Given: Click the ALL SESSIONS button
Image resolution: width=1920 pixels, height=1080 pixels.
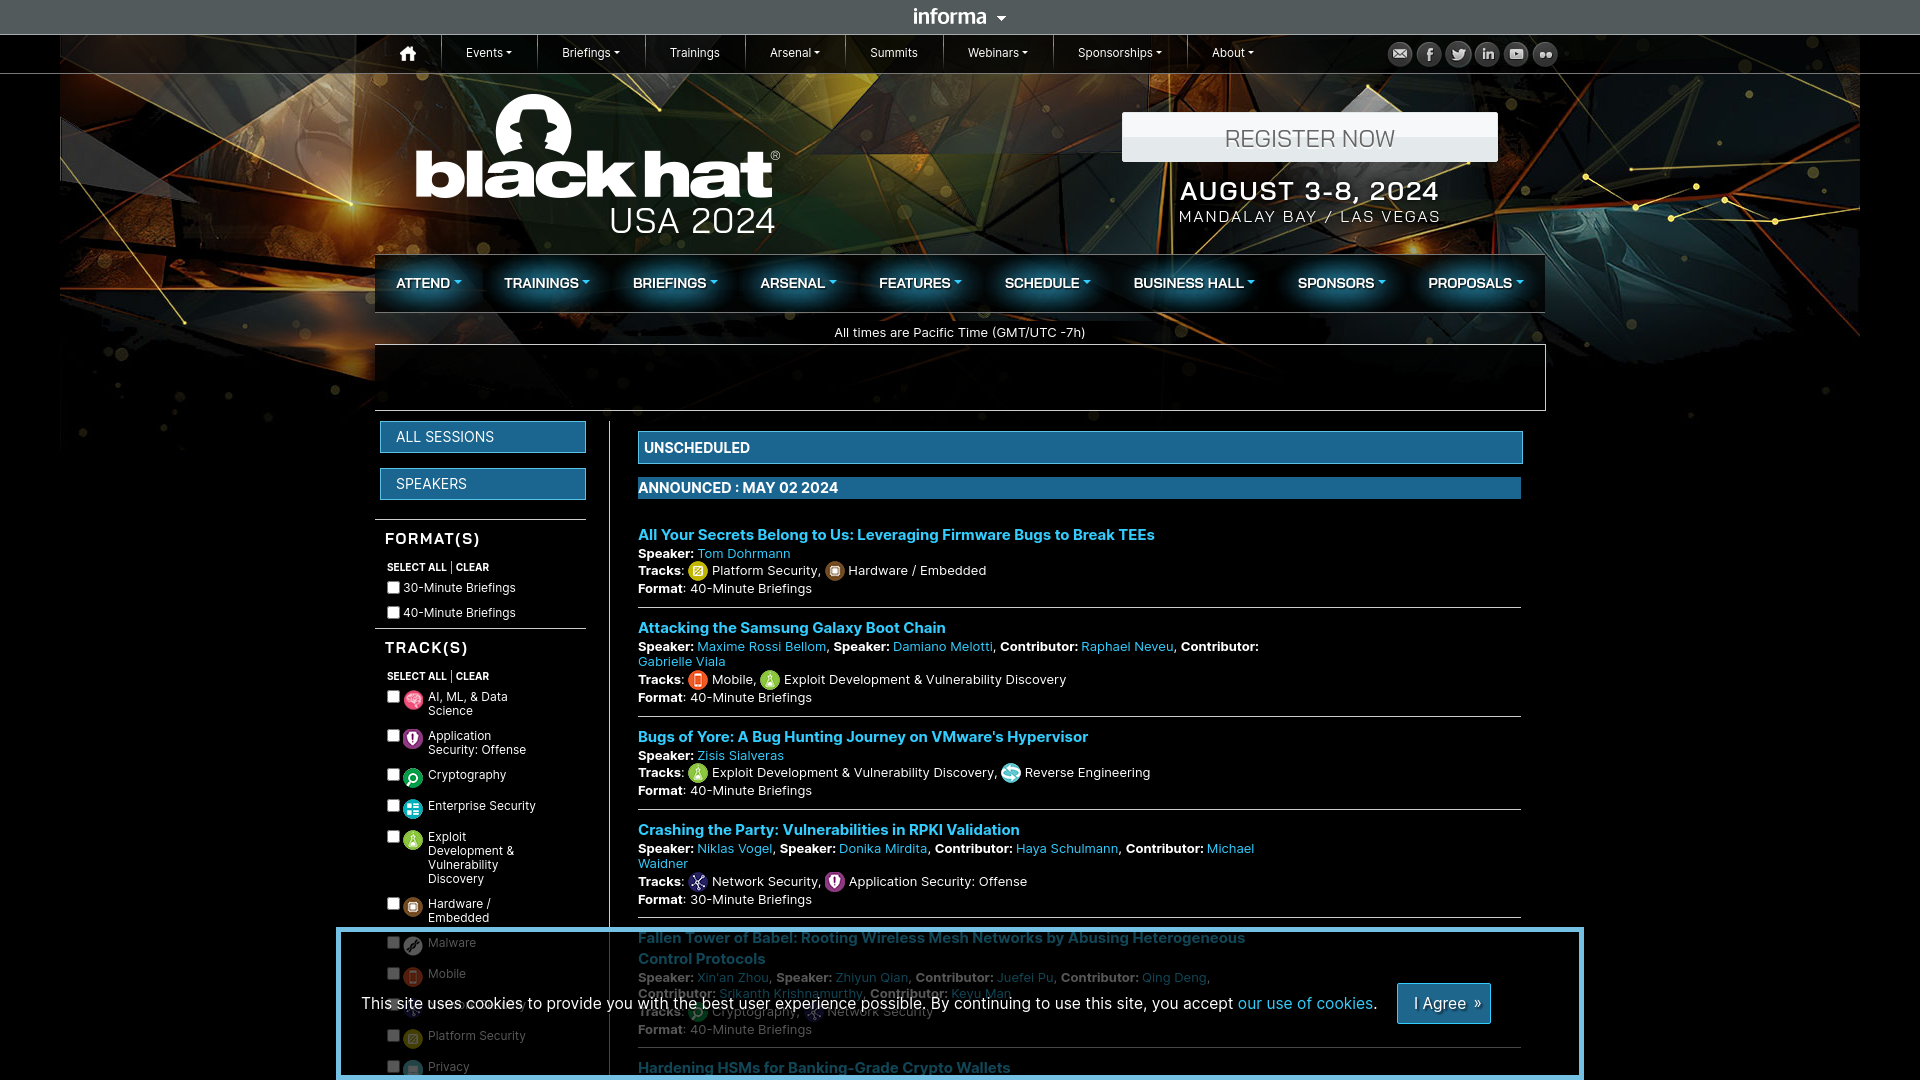Looking at the screenshot, I should (x=483, y=437).
